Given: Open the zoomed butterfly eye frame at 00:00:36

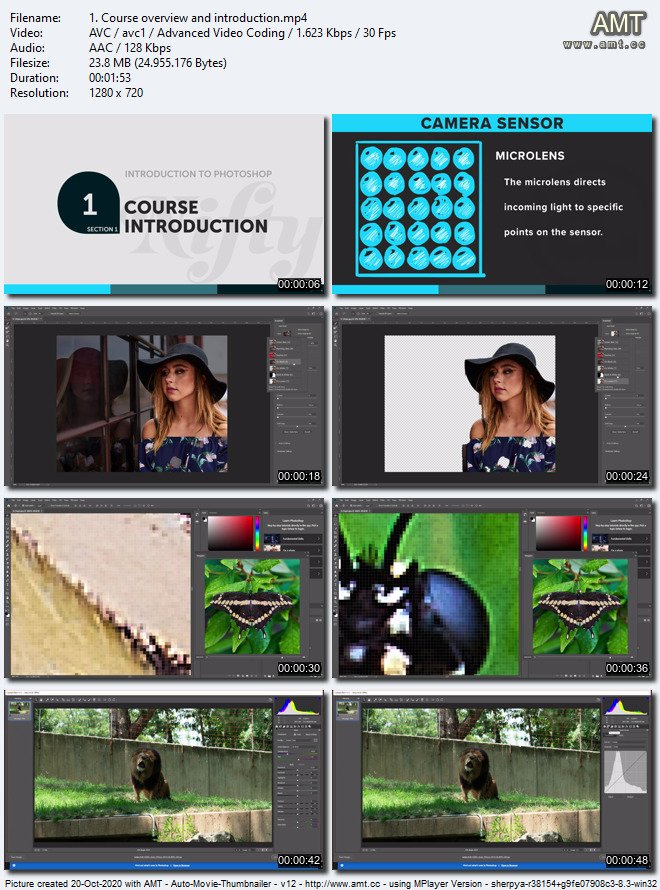Looking at the screenshot, I should [492, 588].
